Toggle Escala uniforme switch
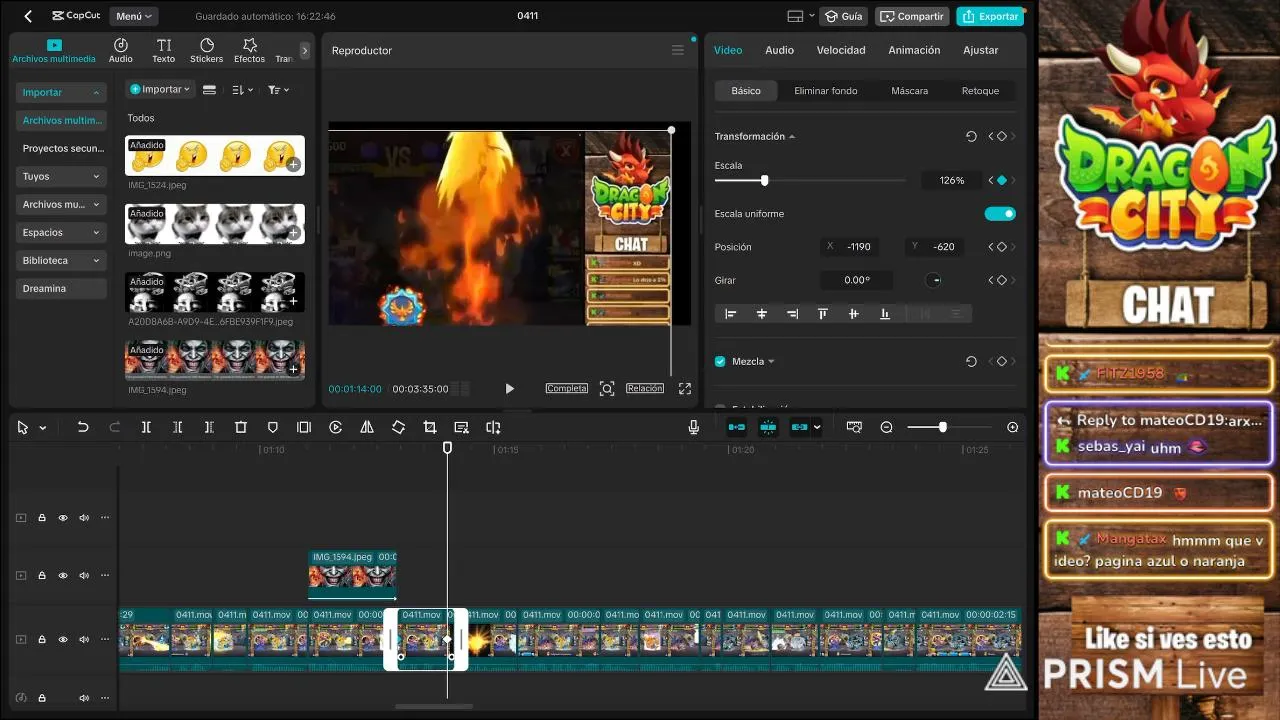1280x720 pixels. 1000,213
